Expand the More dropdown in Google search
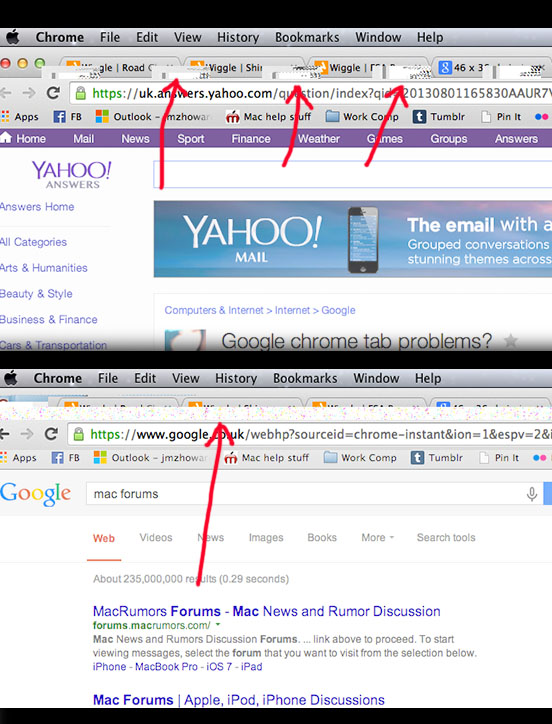This screenshot has height=724, width=552. (x=377, y=537)
